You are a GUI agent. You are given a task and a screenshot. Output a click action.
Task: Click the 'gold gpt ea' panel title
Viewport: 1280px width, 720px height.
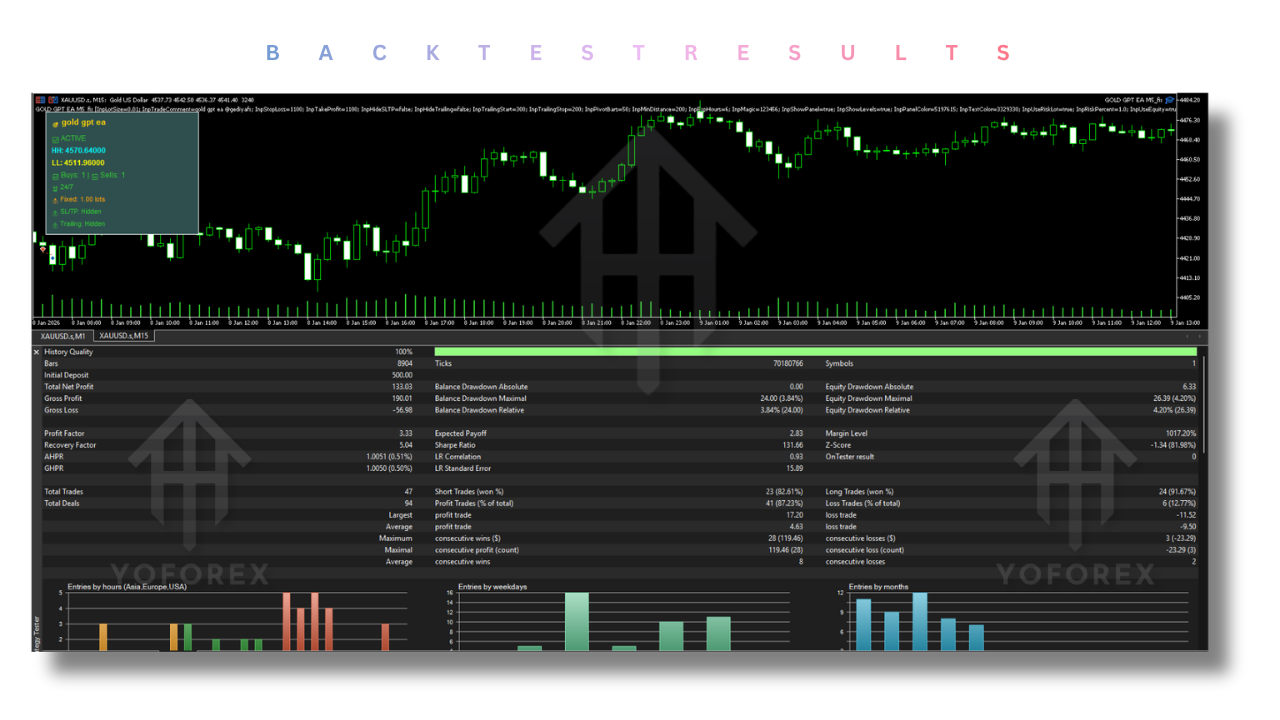(x=84, y=122)
